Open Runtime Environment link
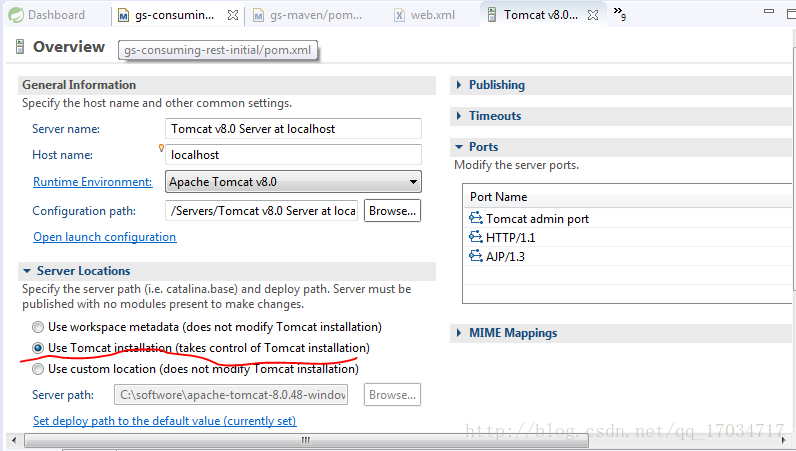Image resolution: width=796 pixels, height=451 pixels. (92, 182)
